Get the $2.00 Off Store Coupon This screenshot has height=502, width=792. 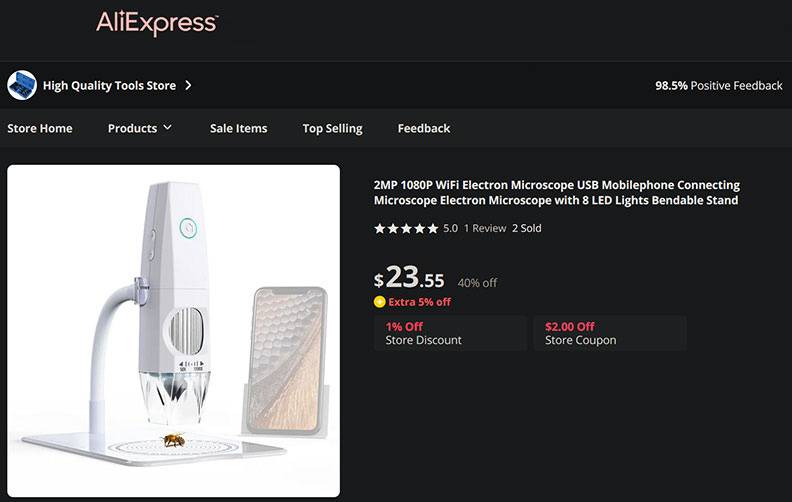click(609, 333)
